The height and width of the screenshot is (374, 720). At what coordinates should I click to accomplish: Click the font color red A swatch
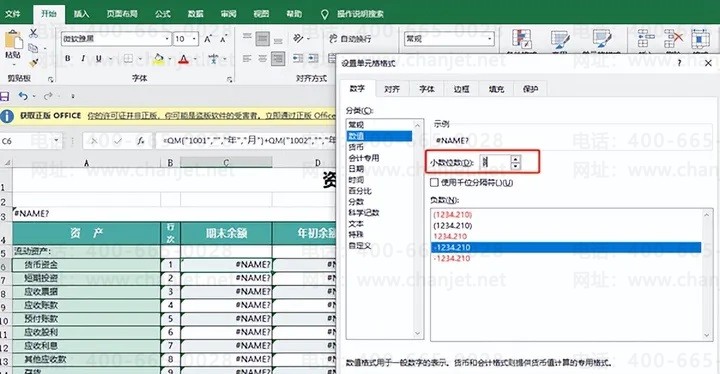click(x=184, y=59)
